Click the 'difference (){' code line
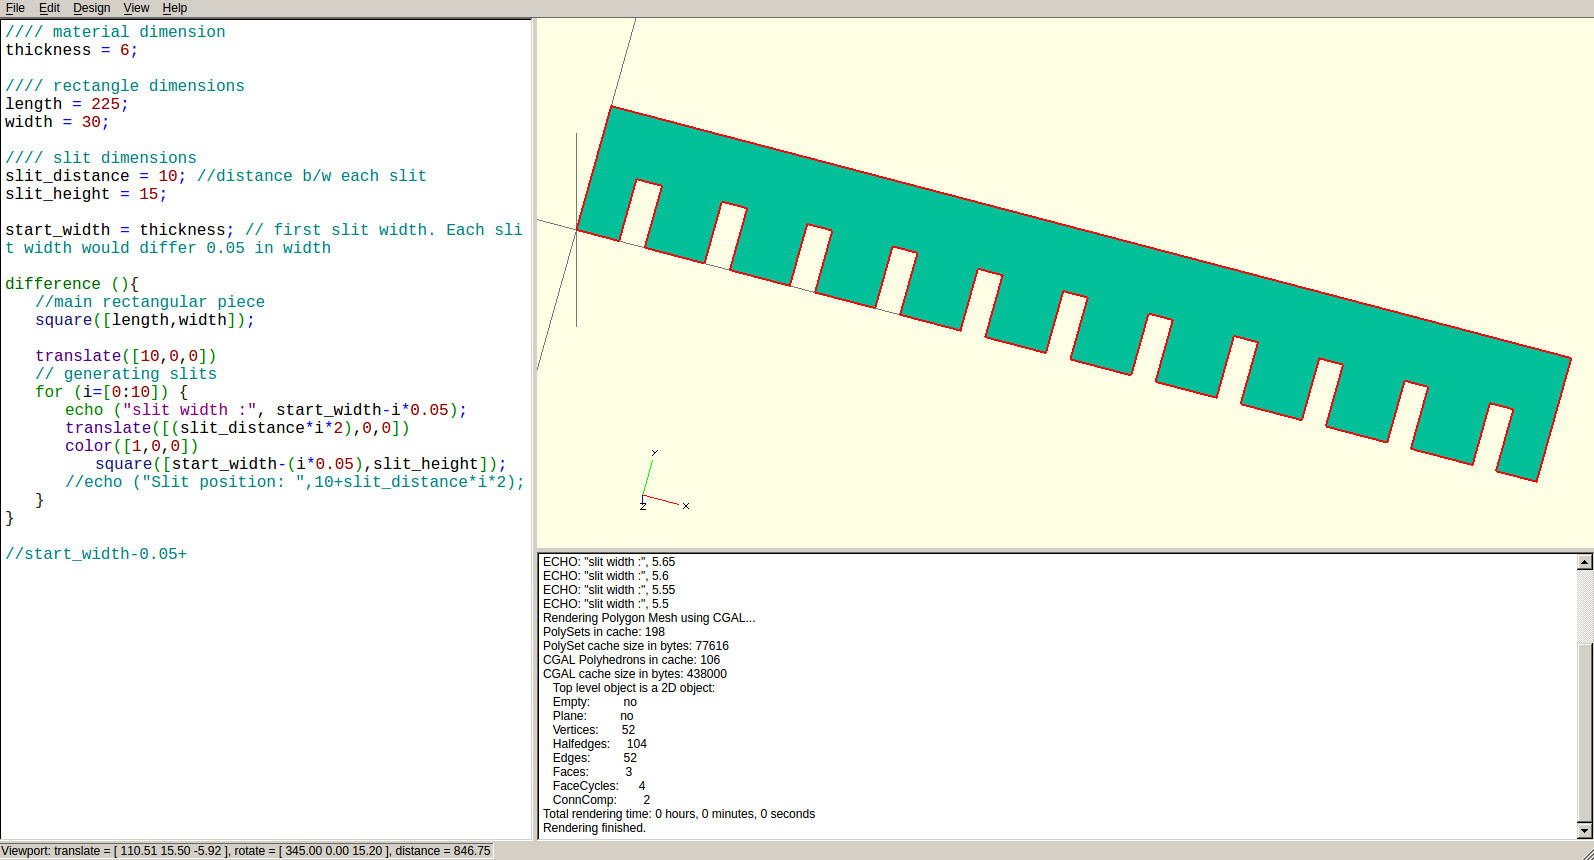Image resolution: width=1594 pixels, height=860 pixels. pos(72,284)
